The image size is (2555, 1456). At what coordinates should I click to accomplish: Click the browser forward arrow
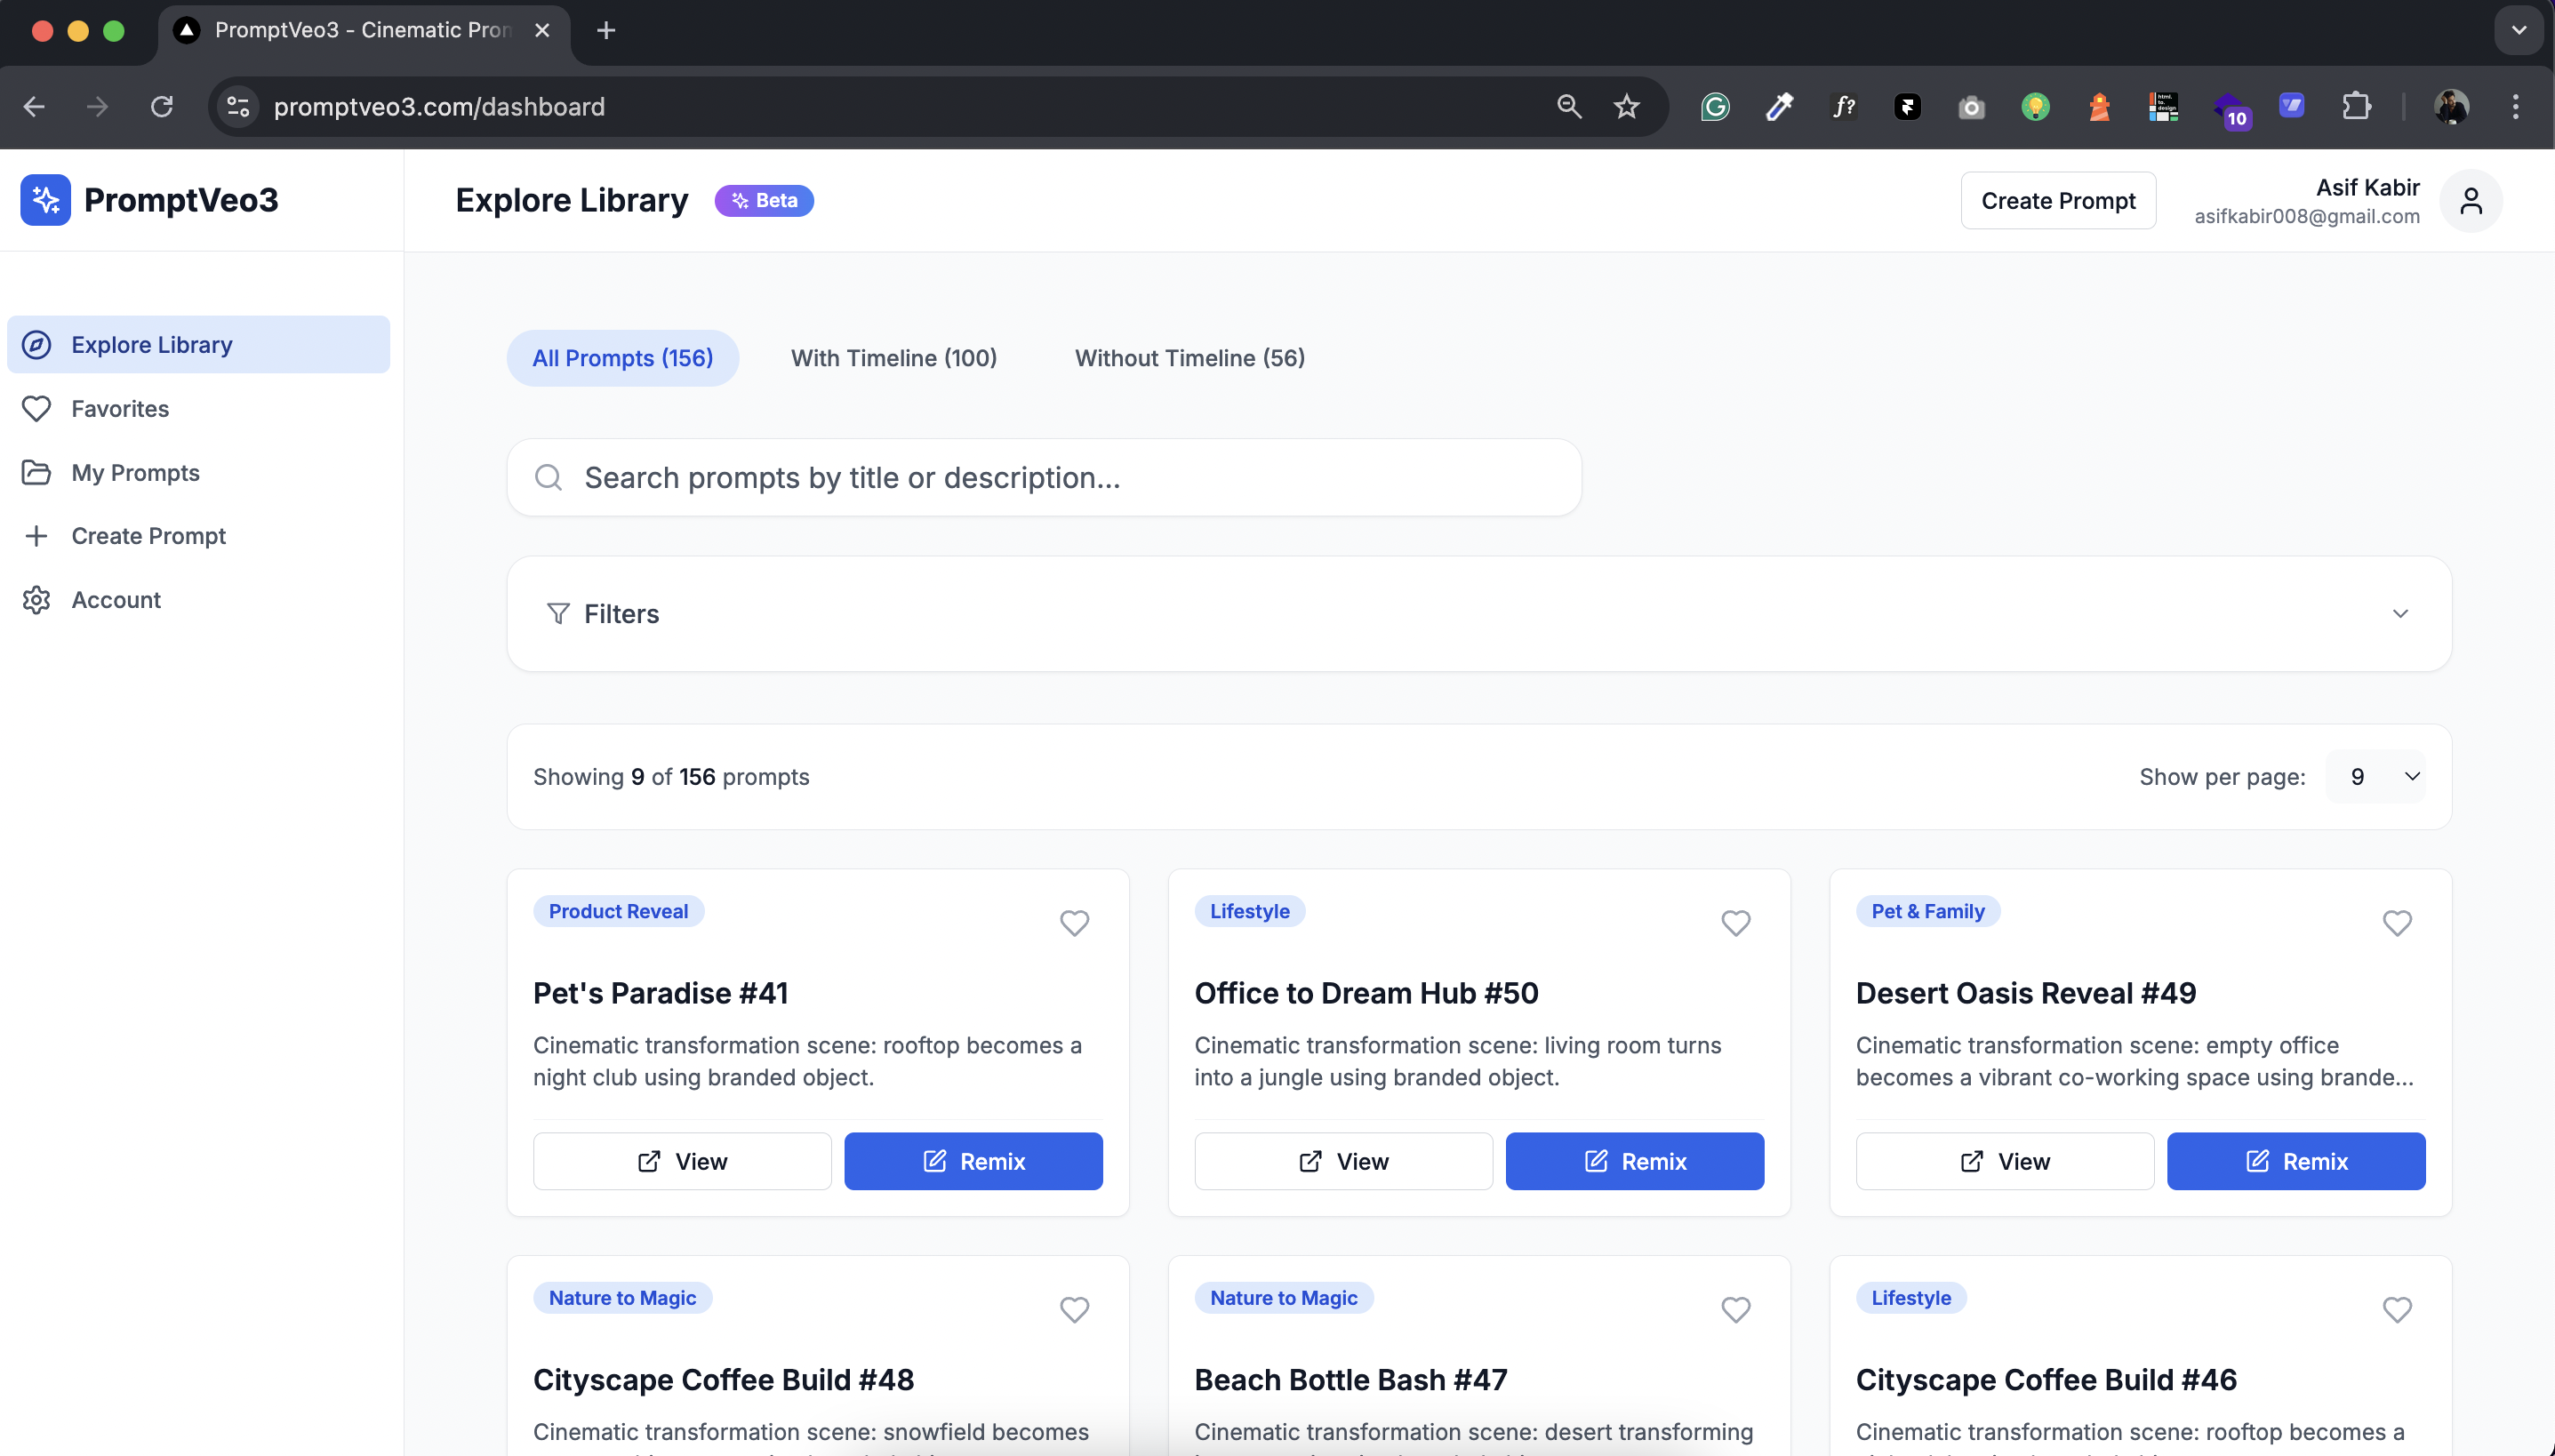[97, 106]
